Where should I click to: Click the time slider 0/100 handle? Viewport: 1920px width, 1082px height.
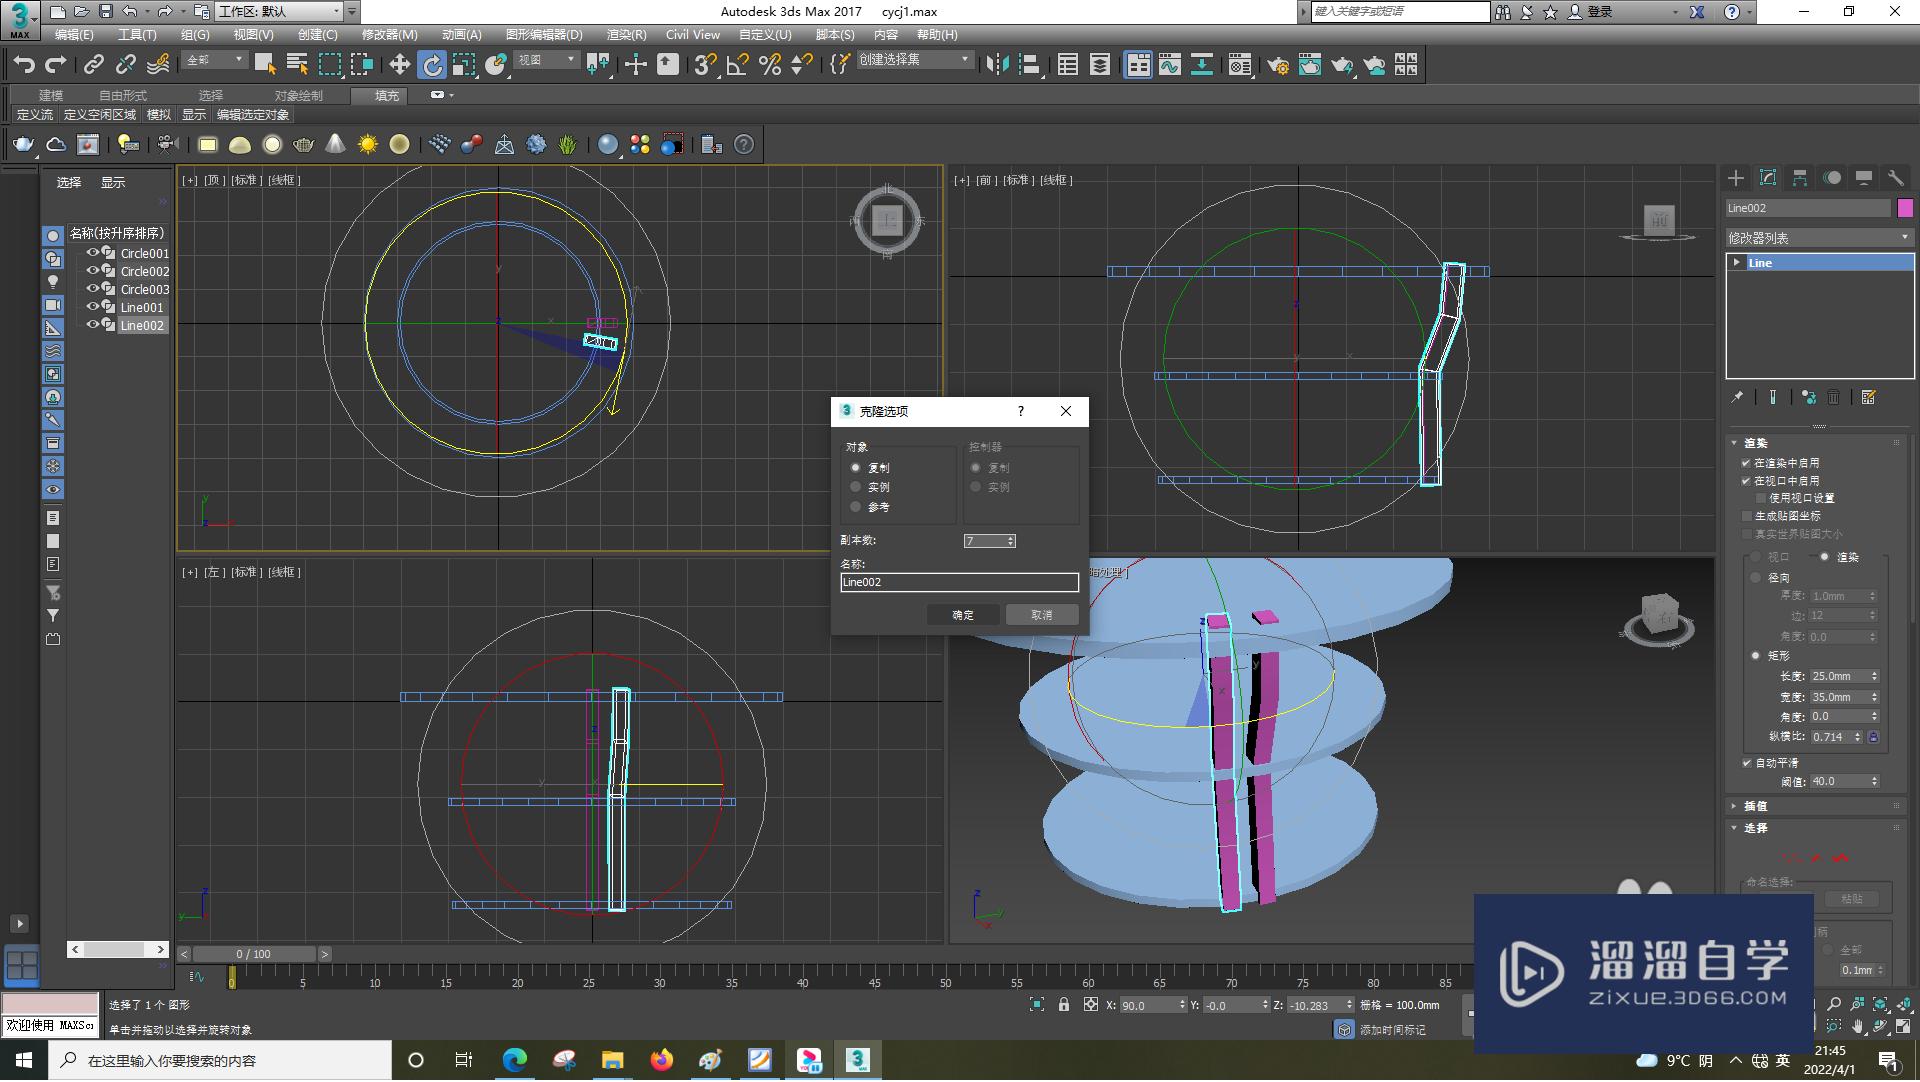click(x=254, y=955)
